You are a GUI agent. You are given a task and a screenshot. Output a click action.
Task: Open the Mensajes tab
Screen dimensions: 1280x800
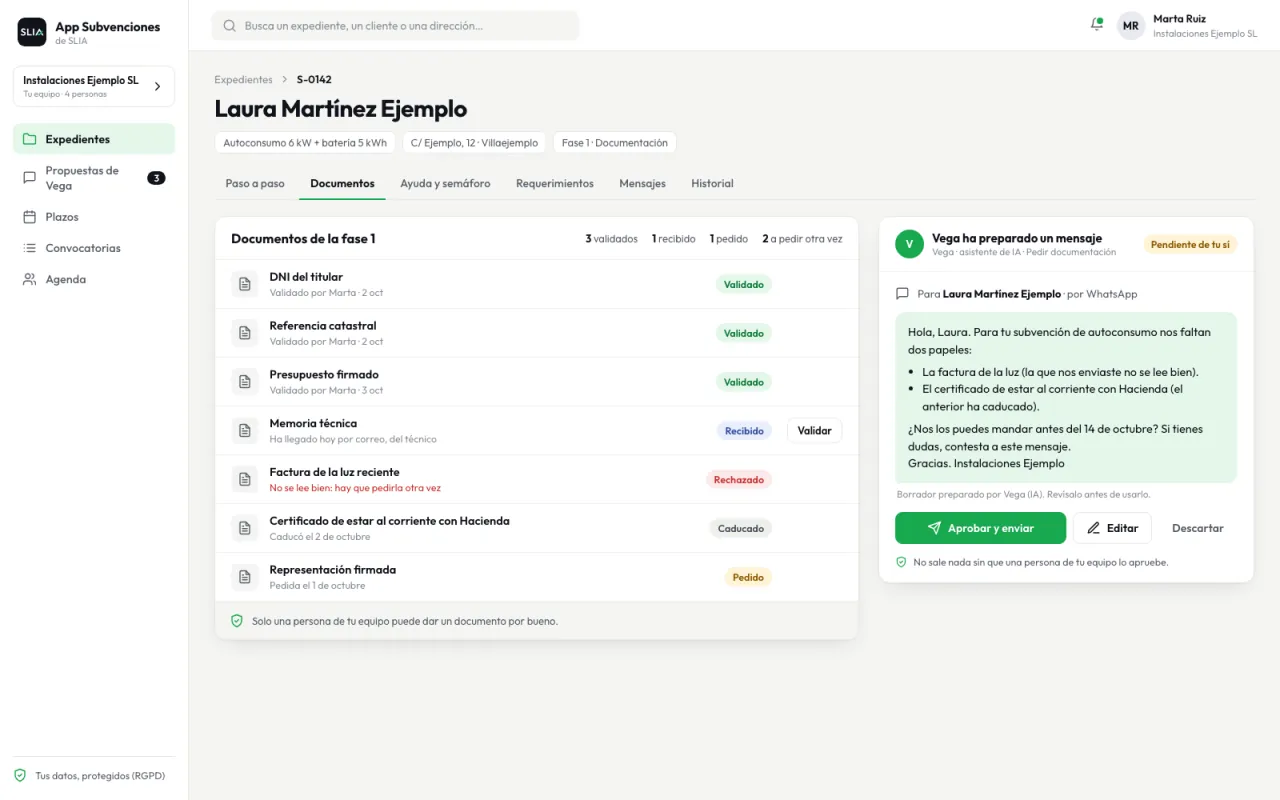point(642,184)
